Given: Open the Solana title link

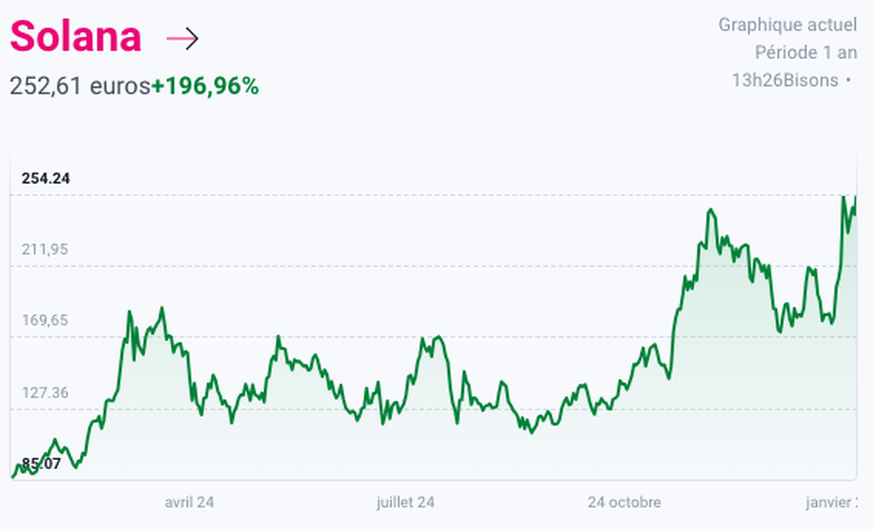Looking at the screenshot, I should pyautogui.click(x=75, y=38).
